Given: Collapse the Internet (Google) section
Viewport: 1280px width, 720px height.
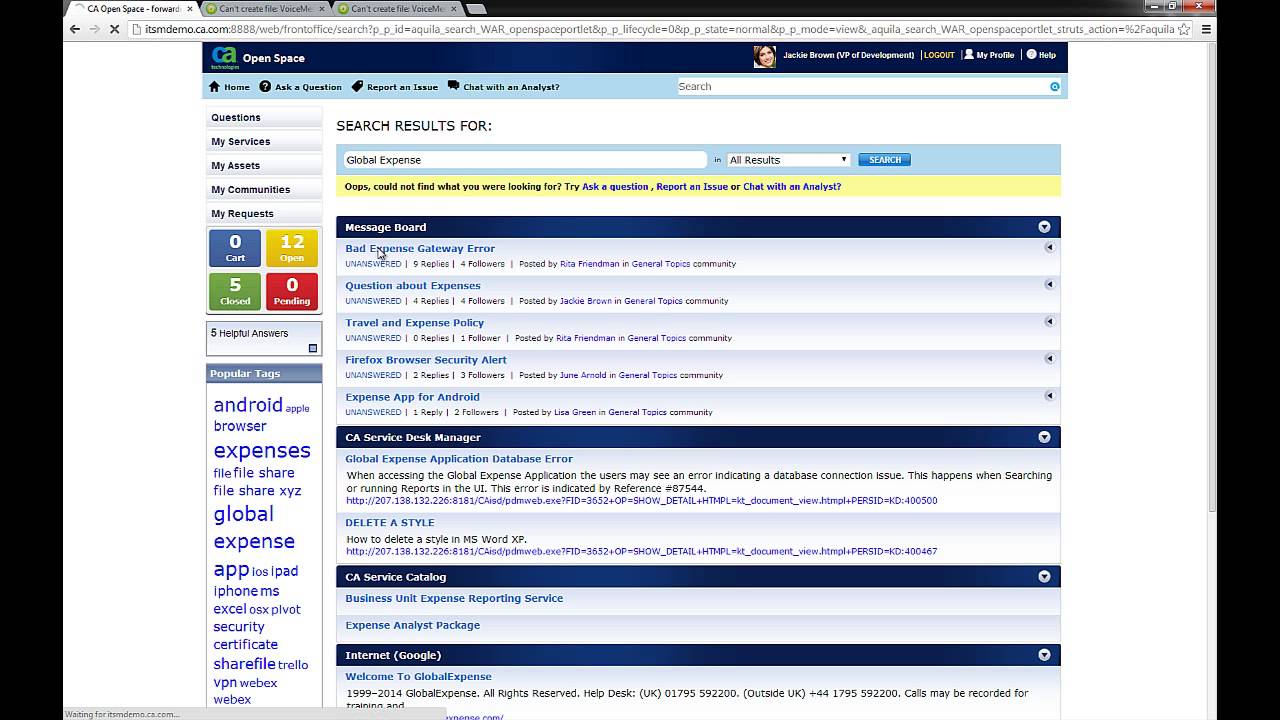Looking at the screenshot, I should (1044, 655).
